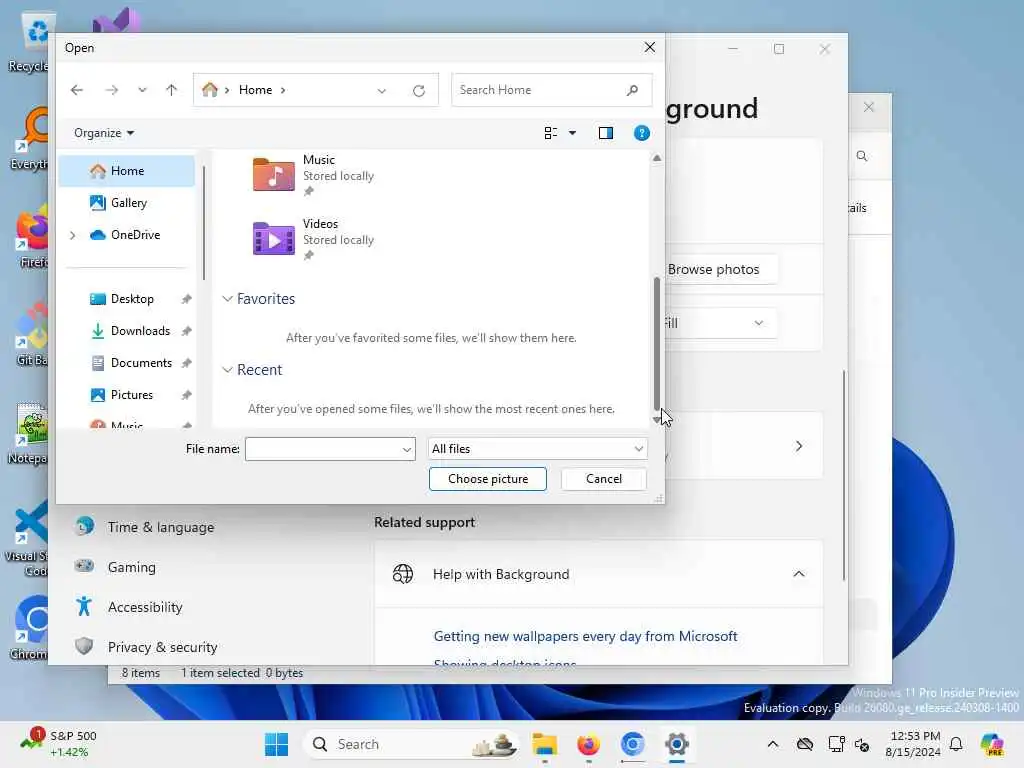Open Gallery in navigation pane
The width and height of the screenshot is (1024, 768).
[x=127, y=203]
